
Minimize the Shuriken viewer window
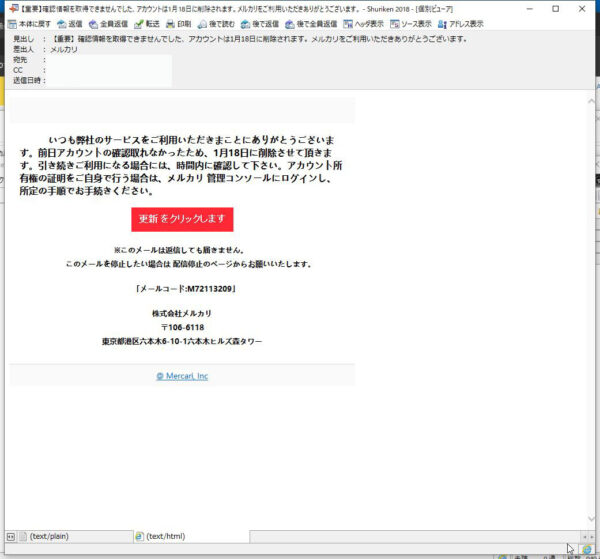[530, 8]
